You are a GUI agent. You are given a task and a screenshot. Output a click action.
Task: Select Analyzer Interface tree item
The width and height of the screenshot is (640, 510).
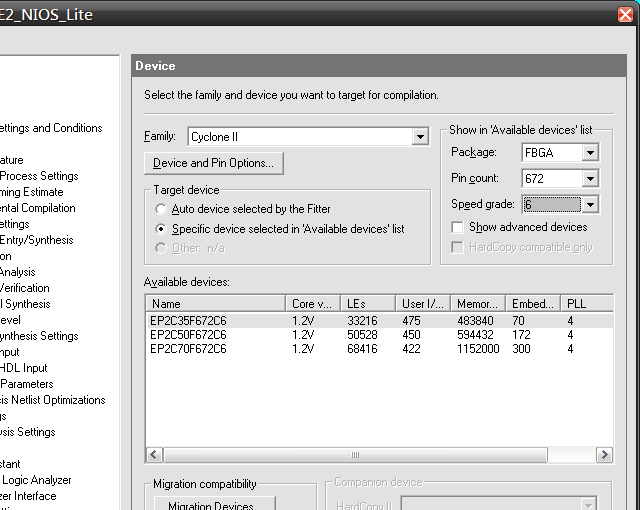pos(28,496)
